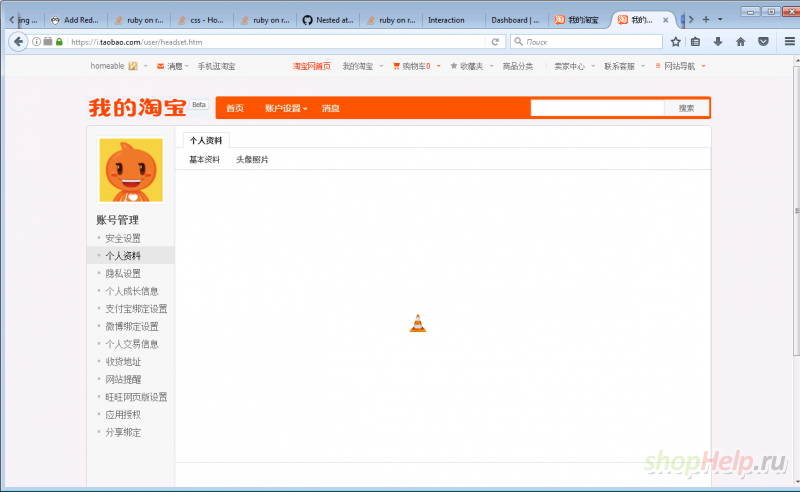Open the 账户设置 dropdown in orange bar
This screenshot has height=492, width=800.
point(286,108)
